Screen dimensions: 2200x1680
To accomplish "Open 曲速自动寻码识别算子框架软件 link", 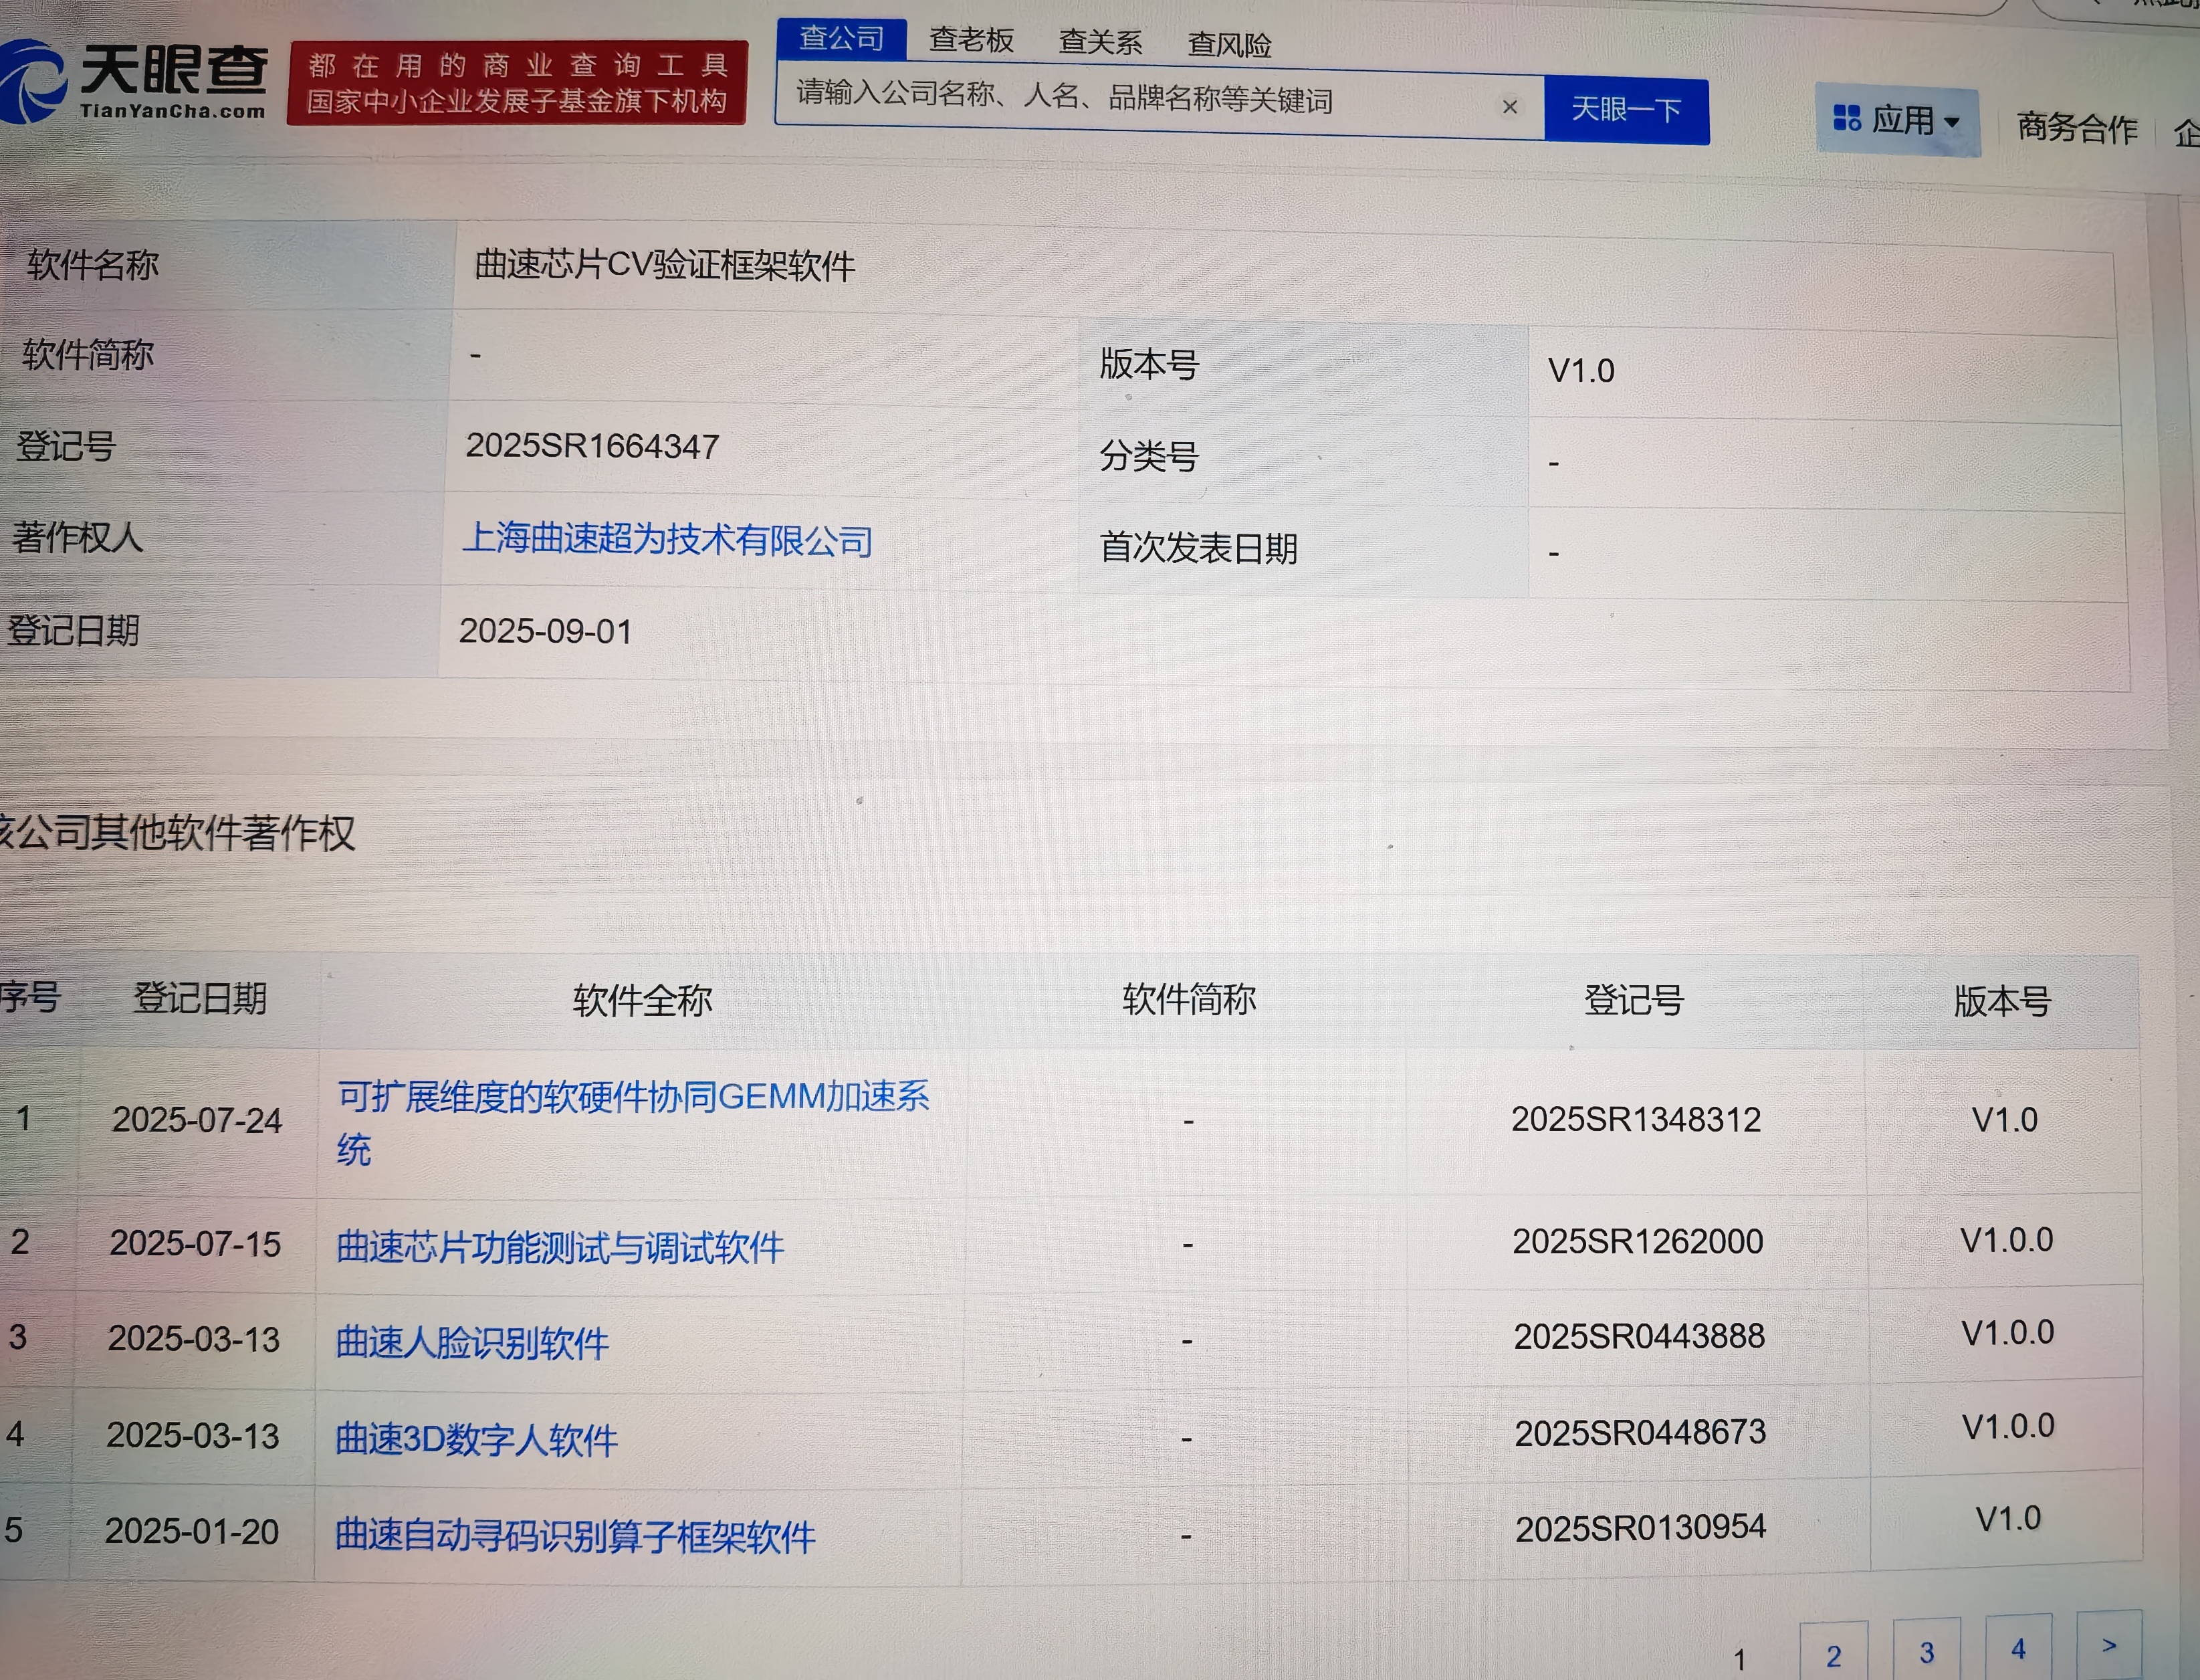I will click(574, 1535).
